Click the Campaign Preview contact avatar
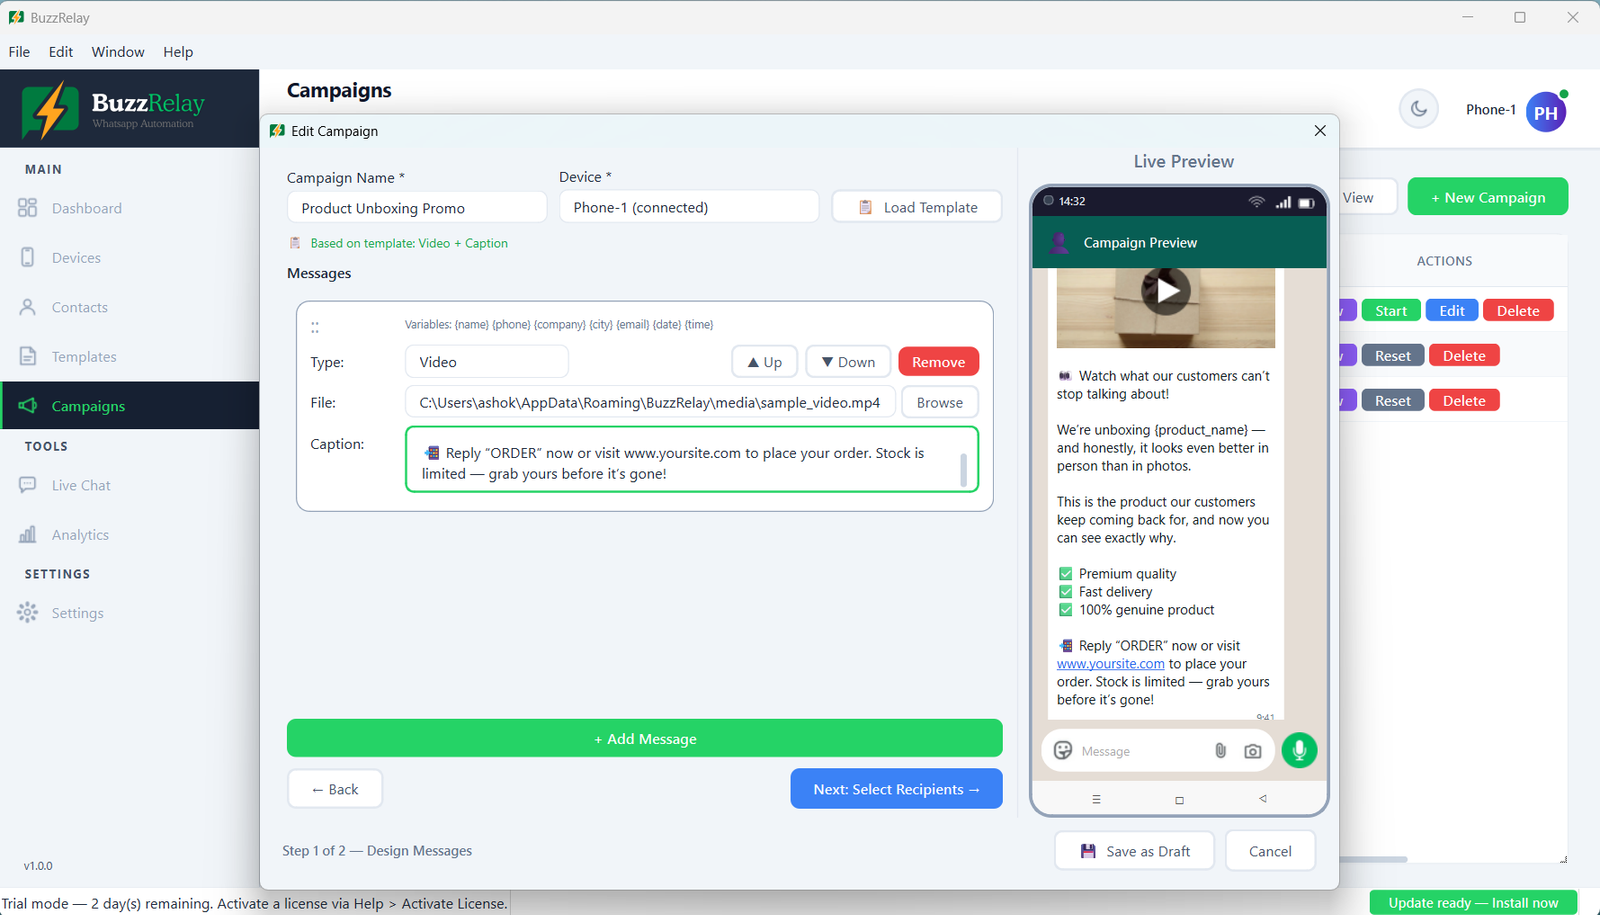Screen dimensions: 1600x915 (1058, 242)
